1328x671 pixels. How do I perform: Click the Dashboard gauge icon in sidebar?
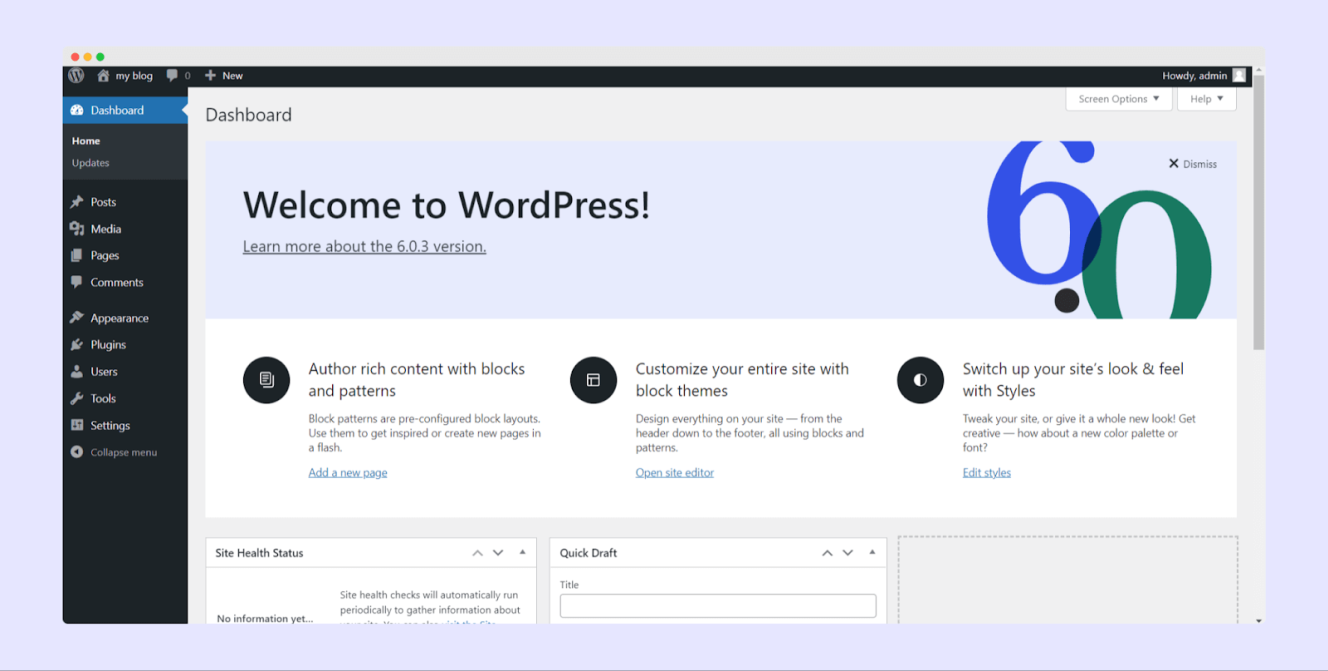coord(77,110)
